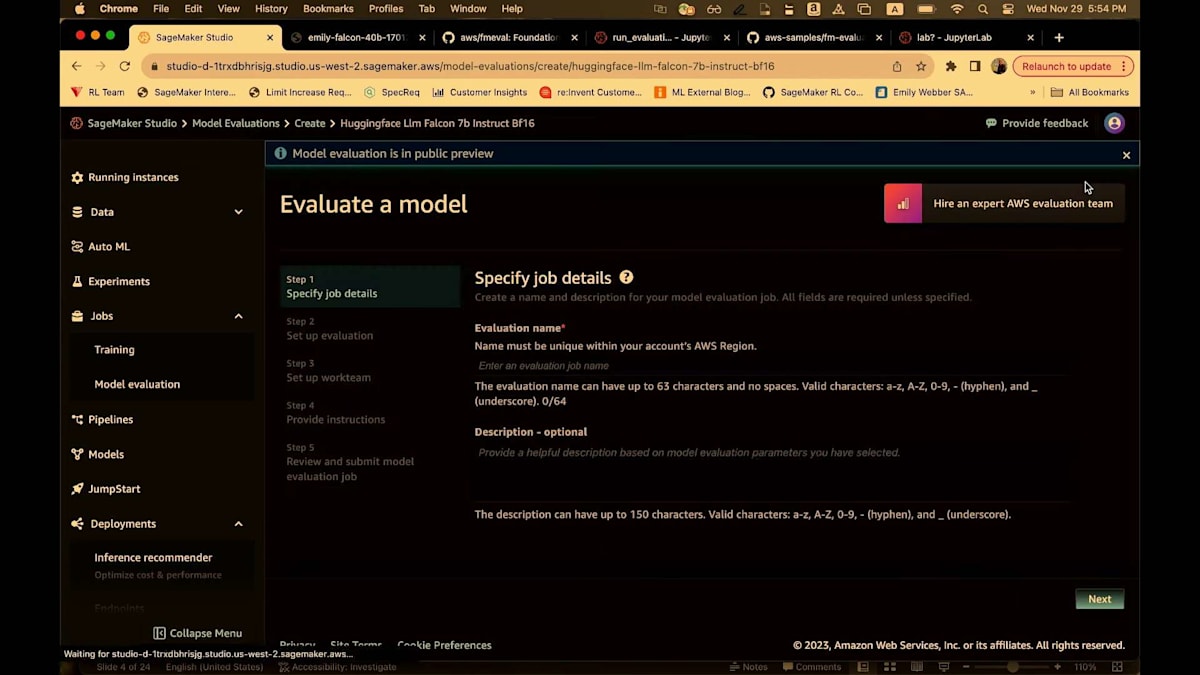Click the info icon in preview banner

coord(281,153)
